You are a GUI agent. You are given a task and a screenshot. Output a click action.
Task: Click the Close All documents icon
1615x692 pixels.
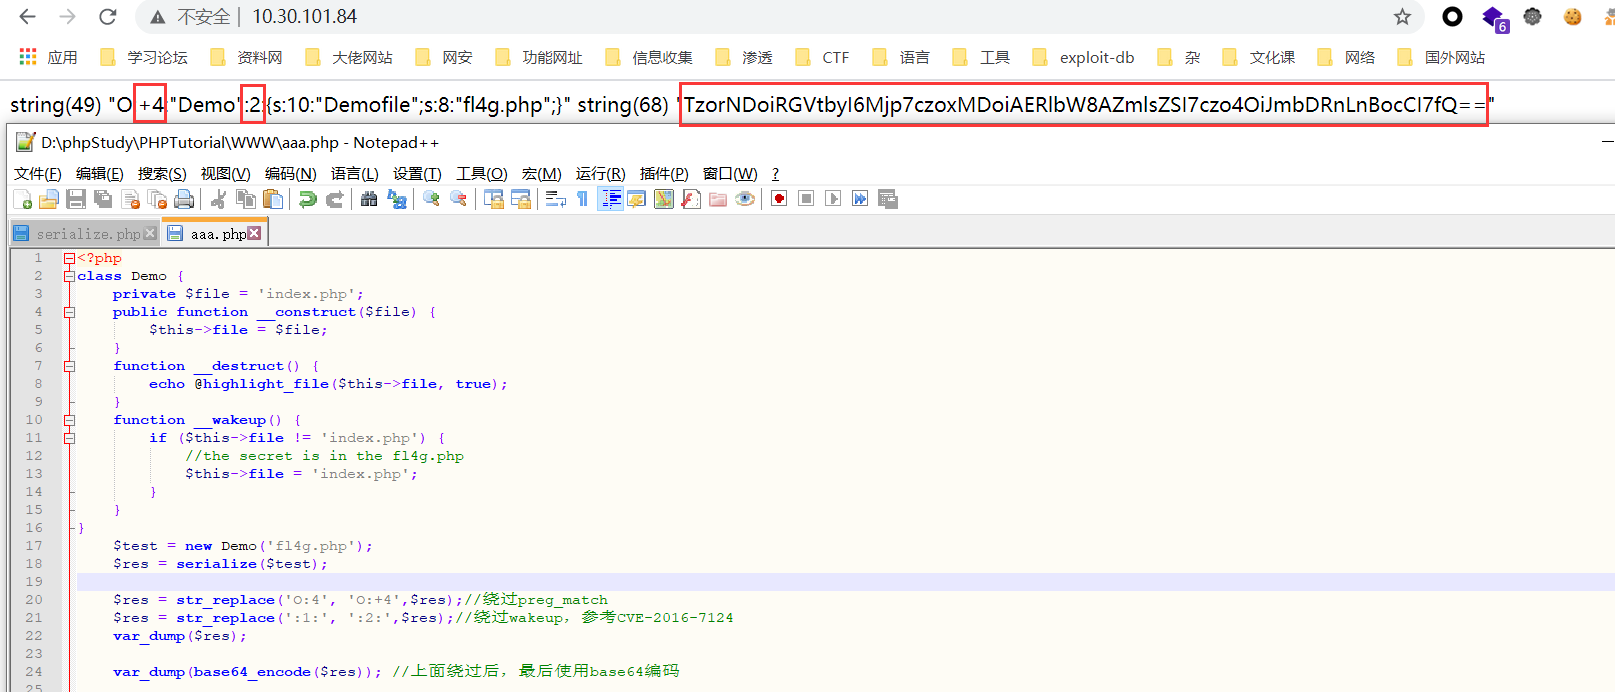[157, 199]
